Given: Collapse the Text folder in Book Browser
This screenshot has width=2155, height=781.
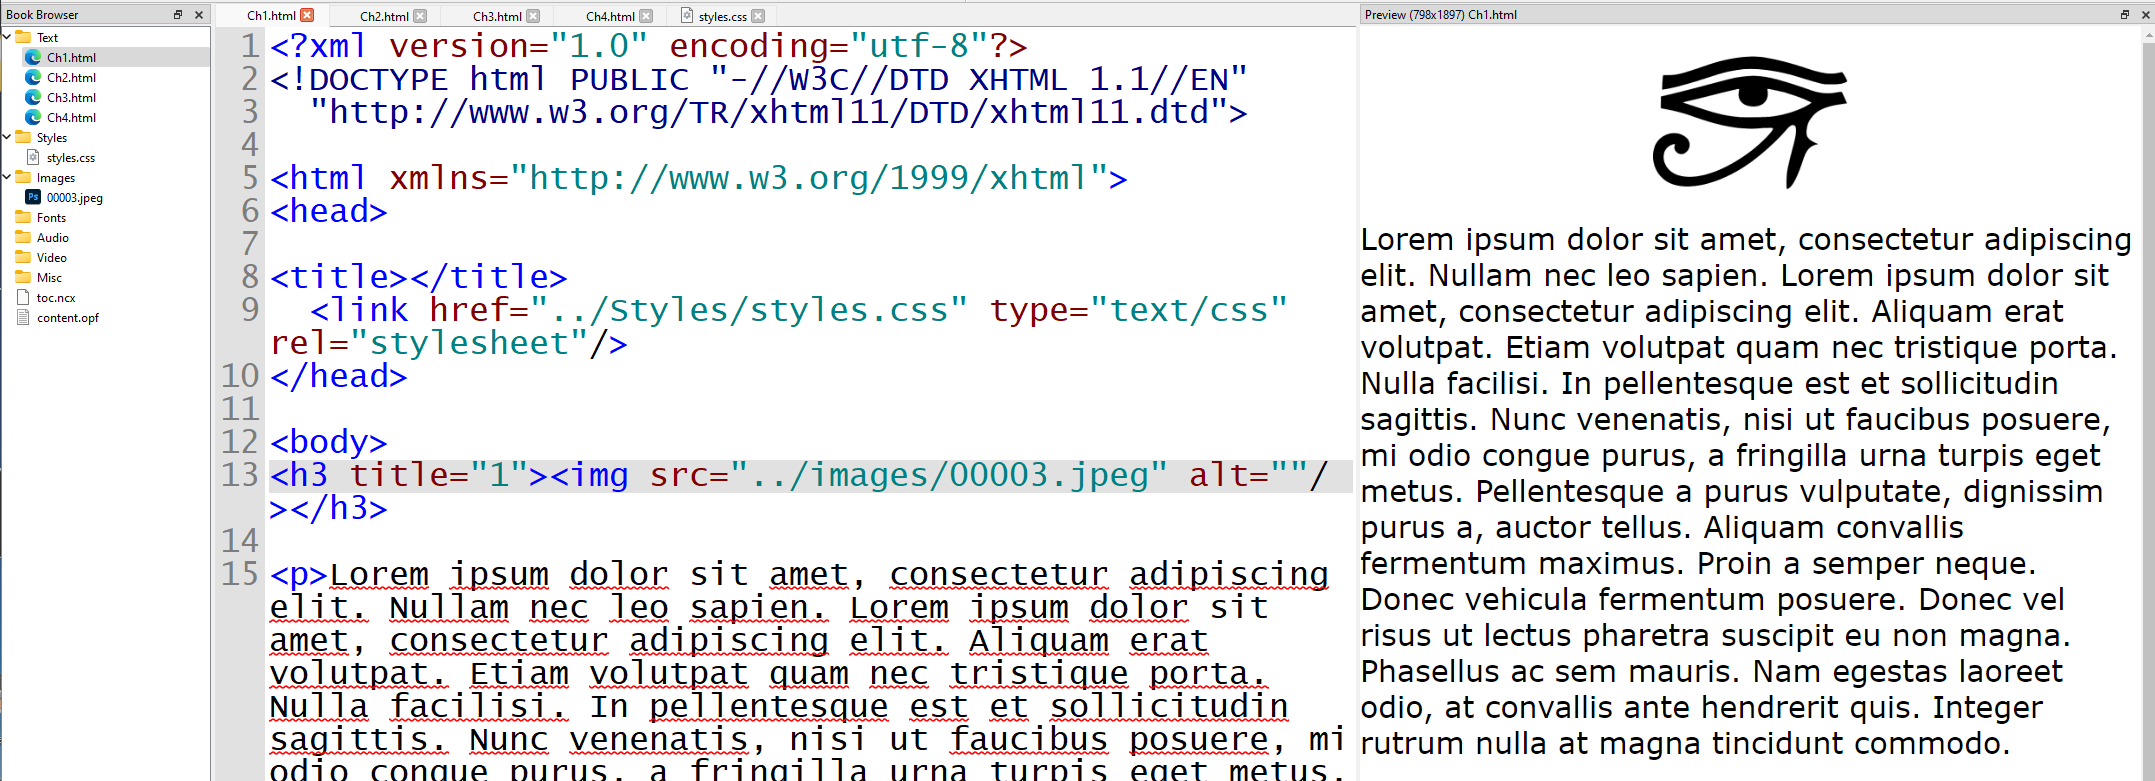Looking at the screenshot, I should [x=7, y=37].
